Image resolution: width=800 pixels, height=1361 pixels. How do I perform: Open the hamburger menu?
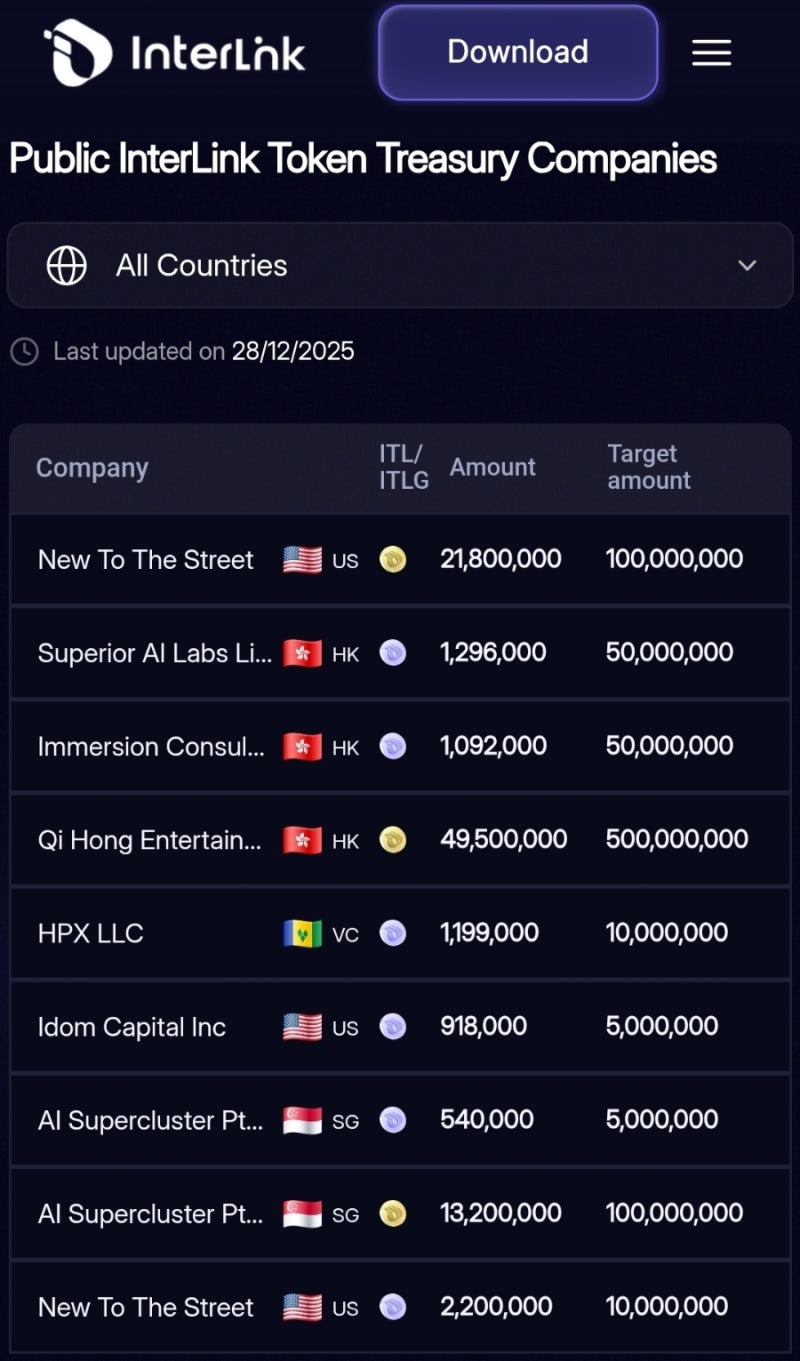pos(711,53)
